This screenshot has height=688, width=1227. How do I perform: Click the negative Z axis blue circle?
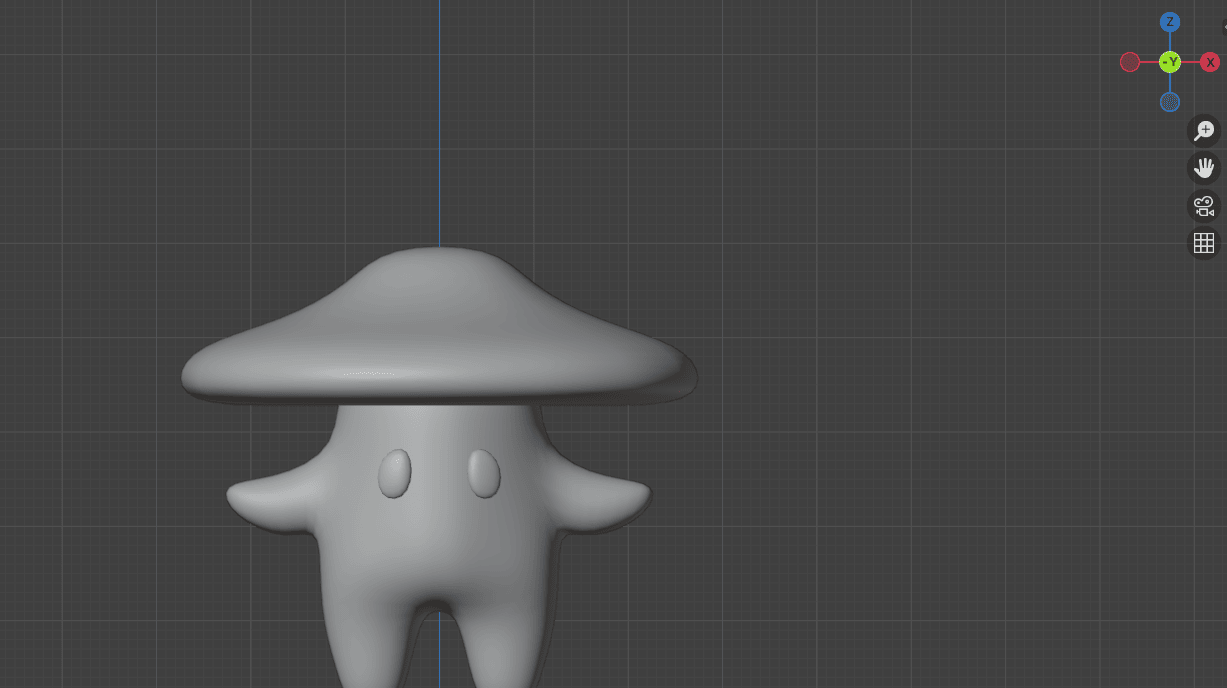1169,102
